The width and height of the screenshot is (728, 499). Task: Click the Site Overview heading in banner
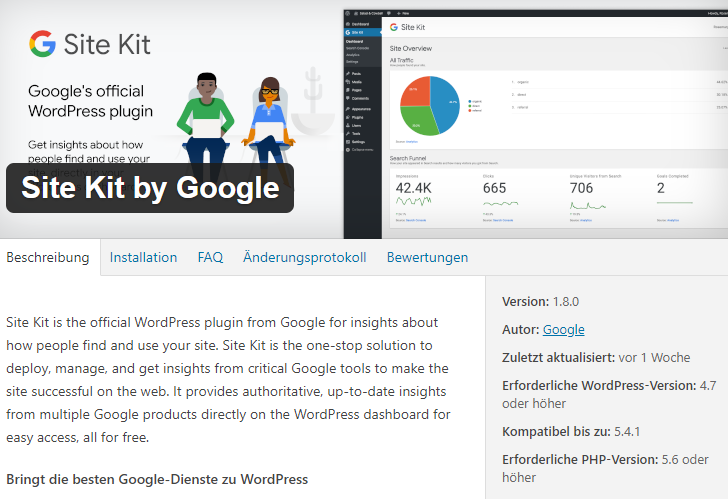410,48
